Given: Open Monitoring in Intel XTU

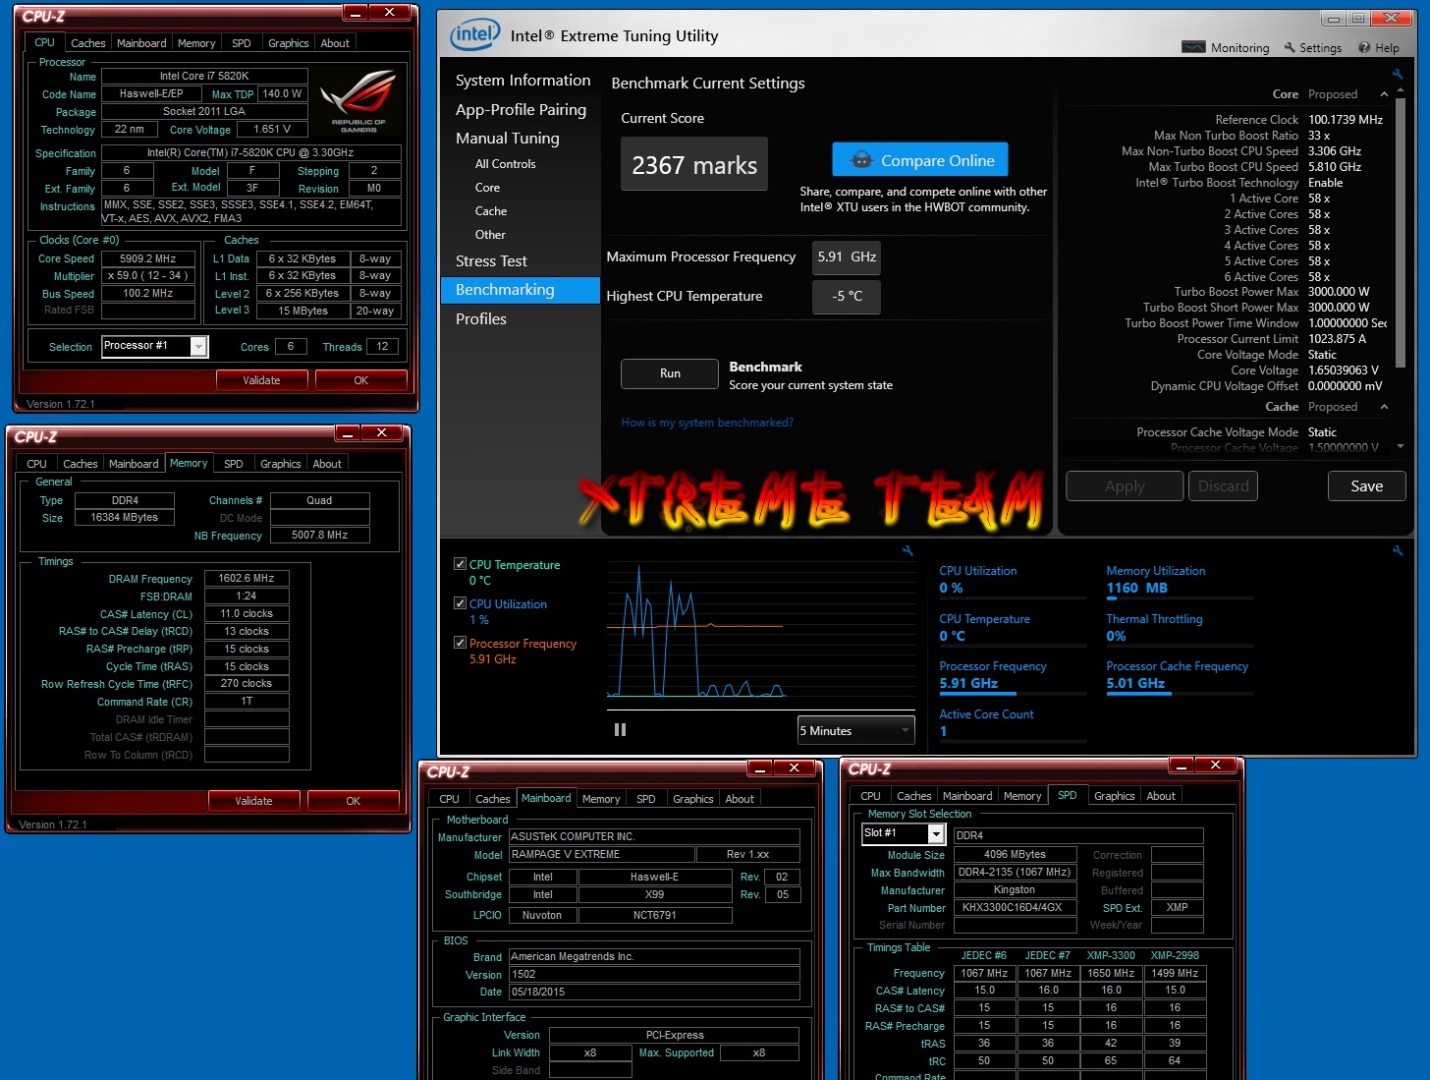Looking at the screenshot, I should point(1225,47).
